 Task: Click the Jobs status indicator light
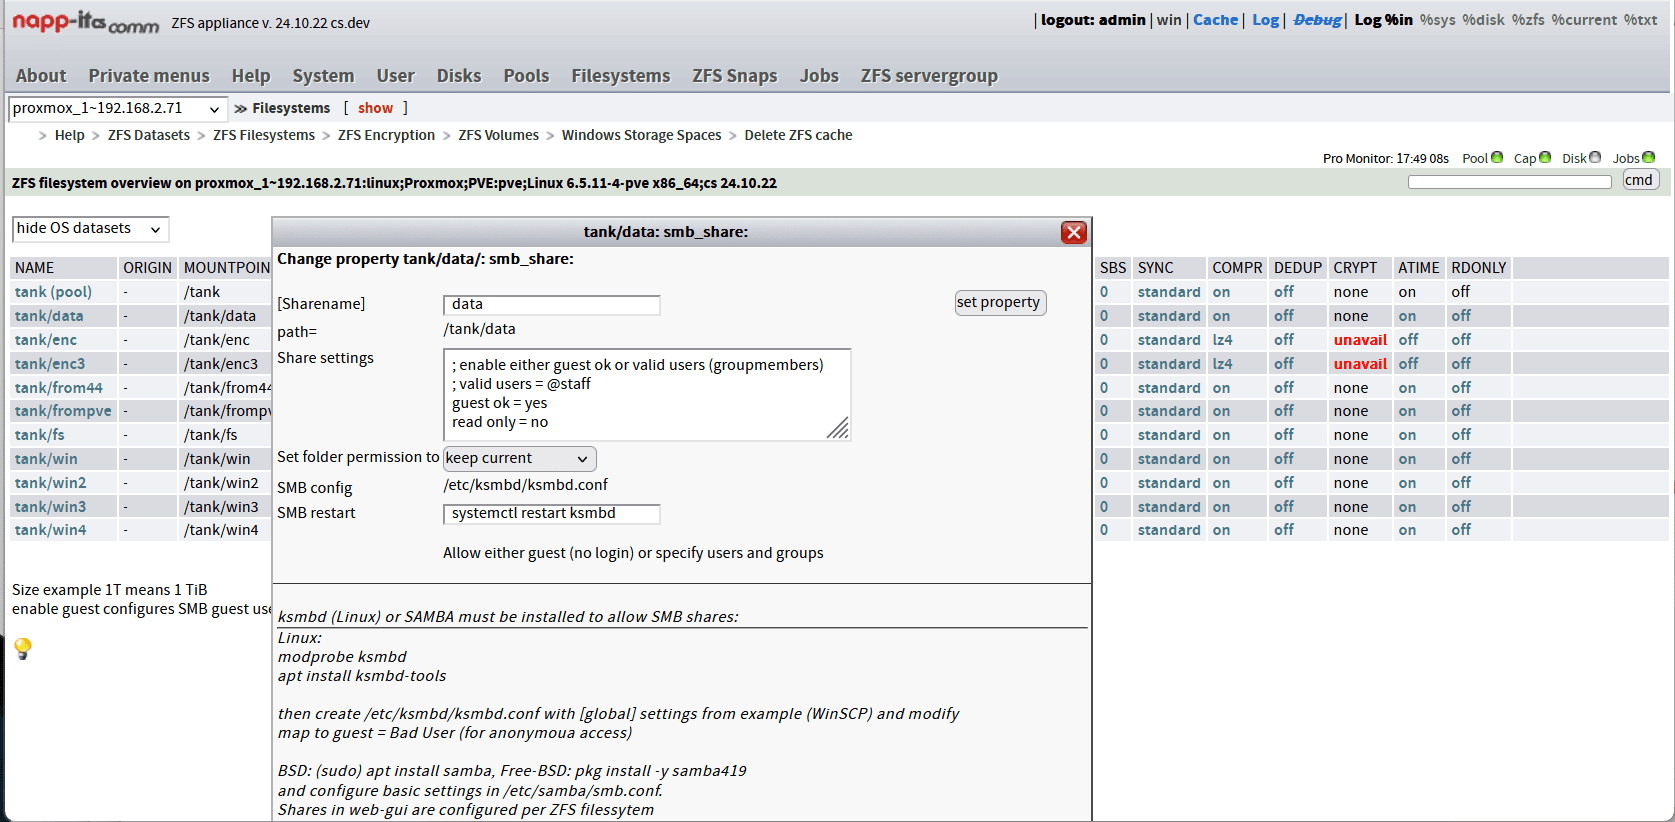[x=1649, y=157]
